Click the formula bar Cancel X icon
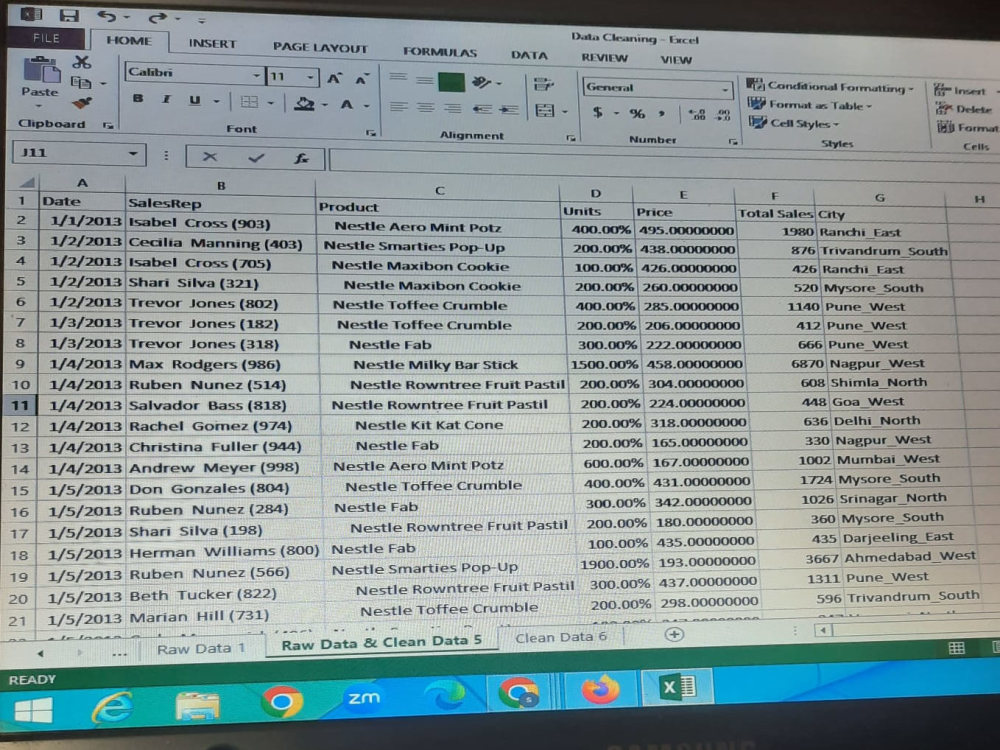 tap(209, 156)
